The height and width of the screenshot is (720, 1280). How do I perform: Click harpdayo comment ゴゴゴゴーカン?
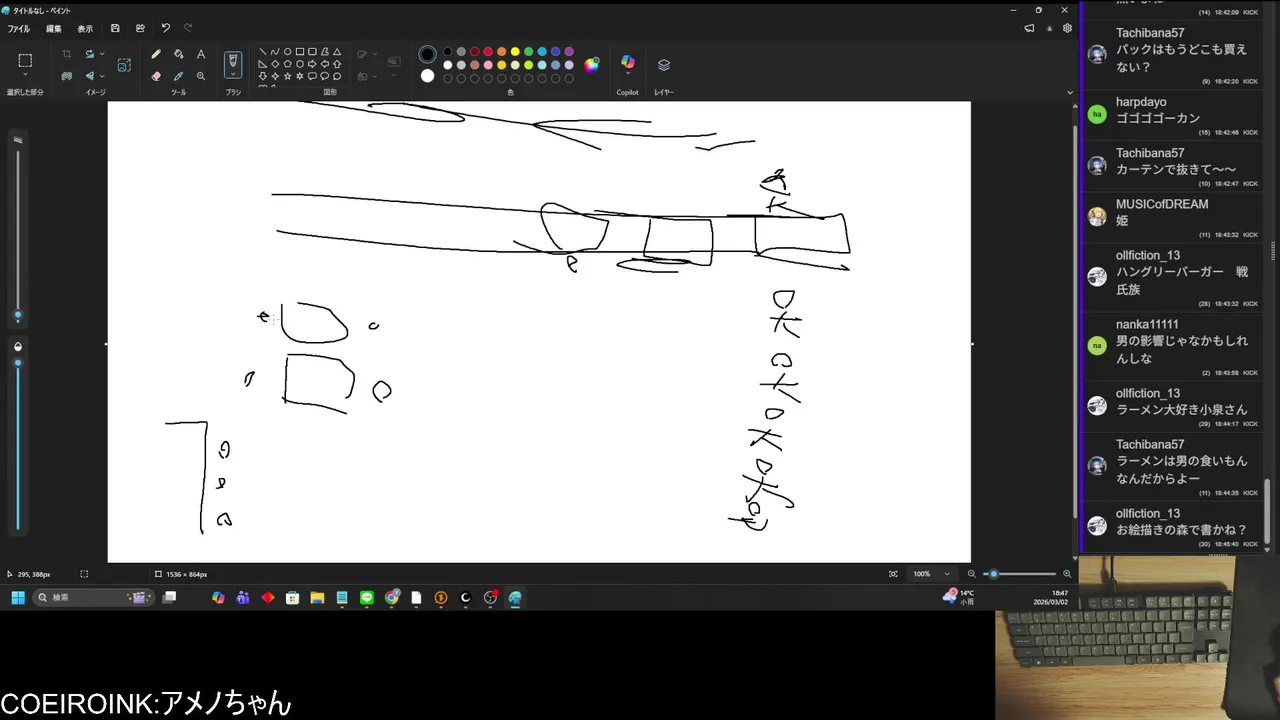tap(1158, 118)
